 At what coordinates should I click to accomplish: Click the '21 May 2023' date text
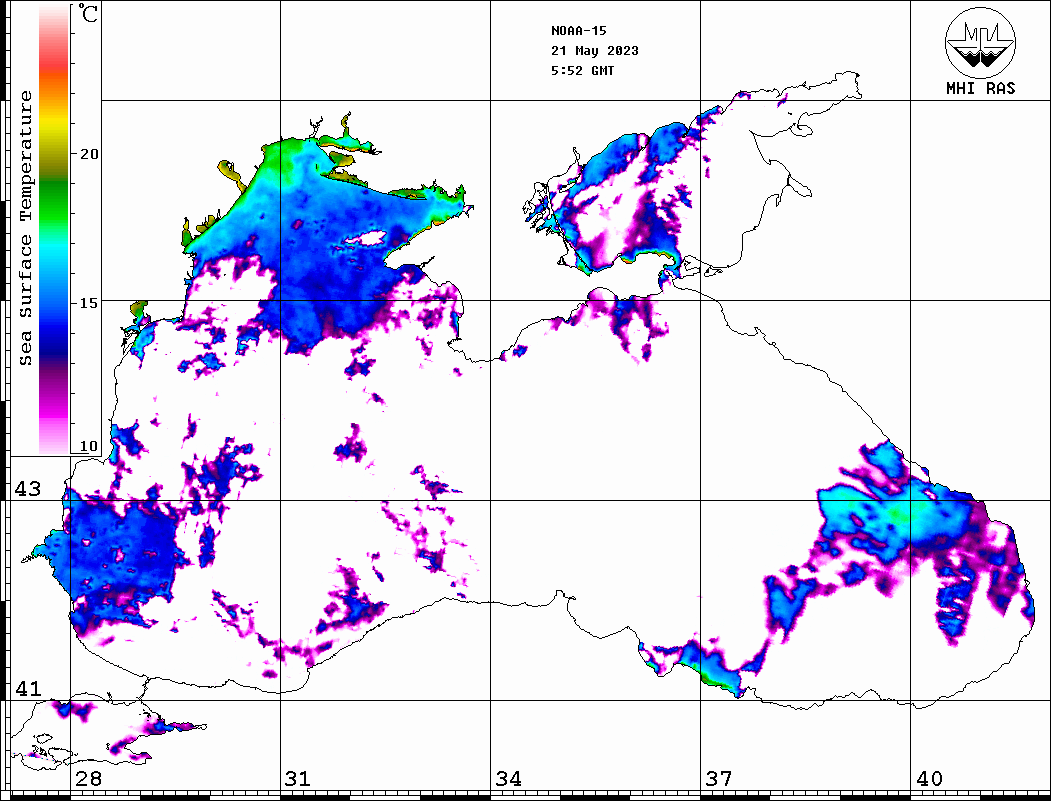point(595,51)
